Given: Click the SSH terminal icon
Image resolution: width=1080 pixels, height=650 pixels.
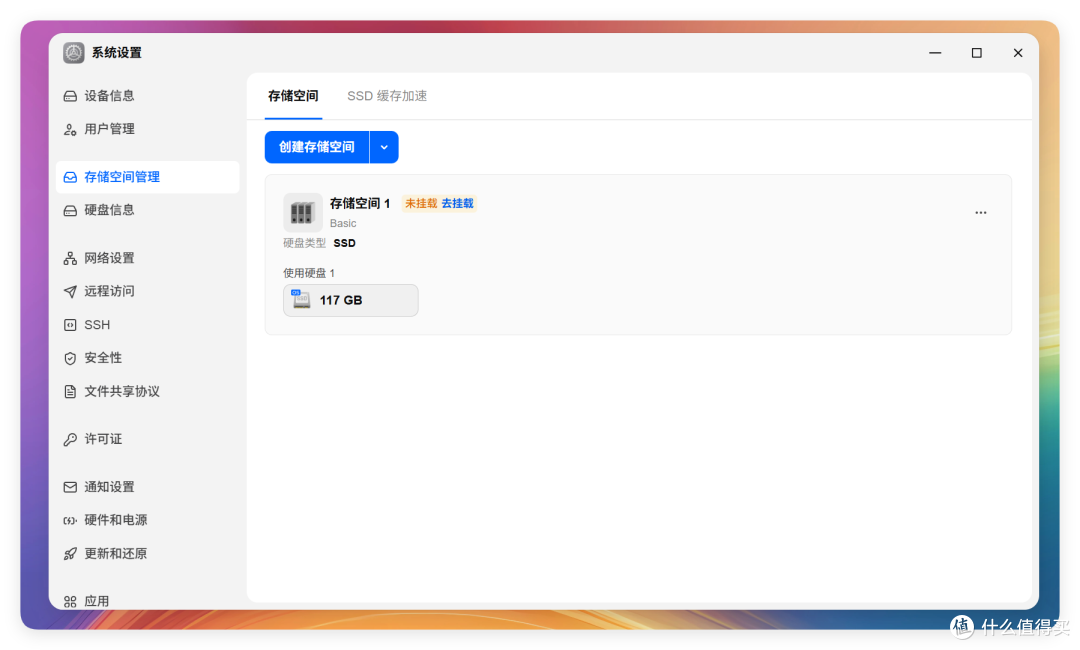Looking at the screenshot, I should tap(70, 325).
